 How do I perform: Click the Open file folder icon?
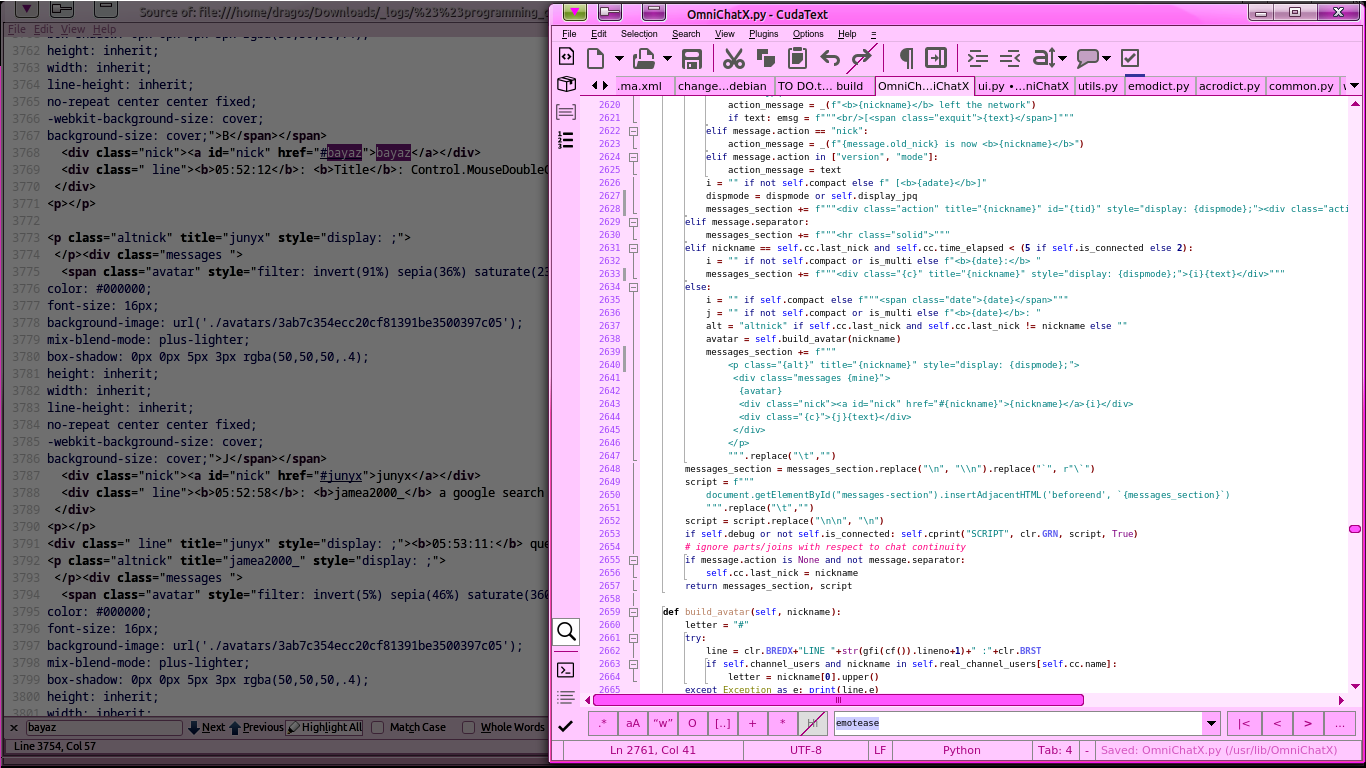[x=645, y=58]
